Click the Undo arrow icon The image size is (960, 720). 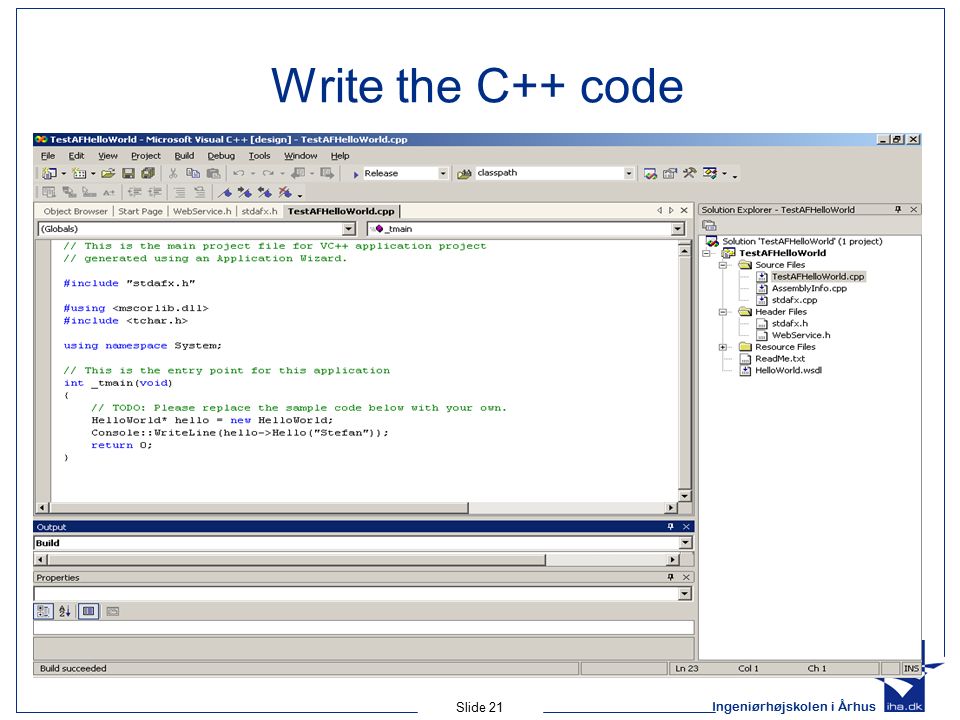[x=239, y=174]
